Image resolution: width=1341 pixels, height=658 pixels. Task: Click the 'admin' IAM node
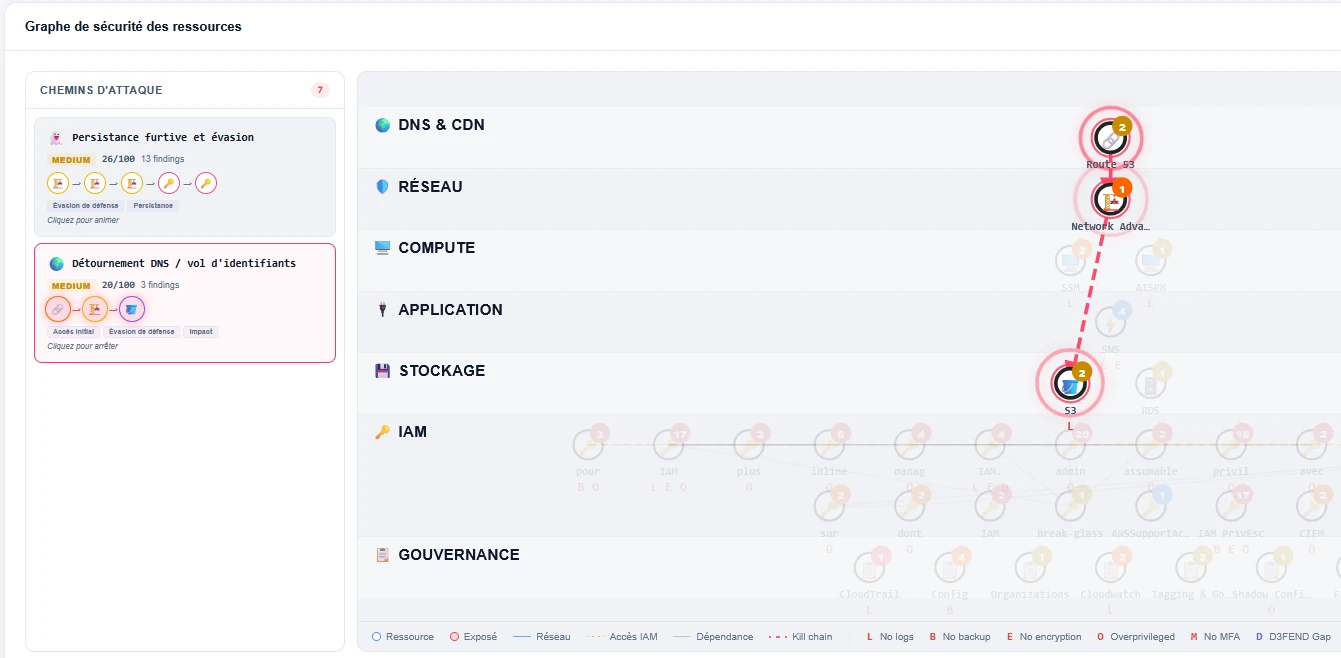[1070, 445]
